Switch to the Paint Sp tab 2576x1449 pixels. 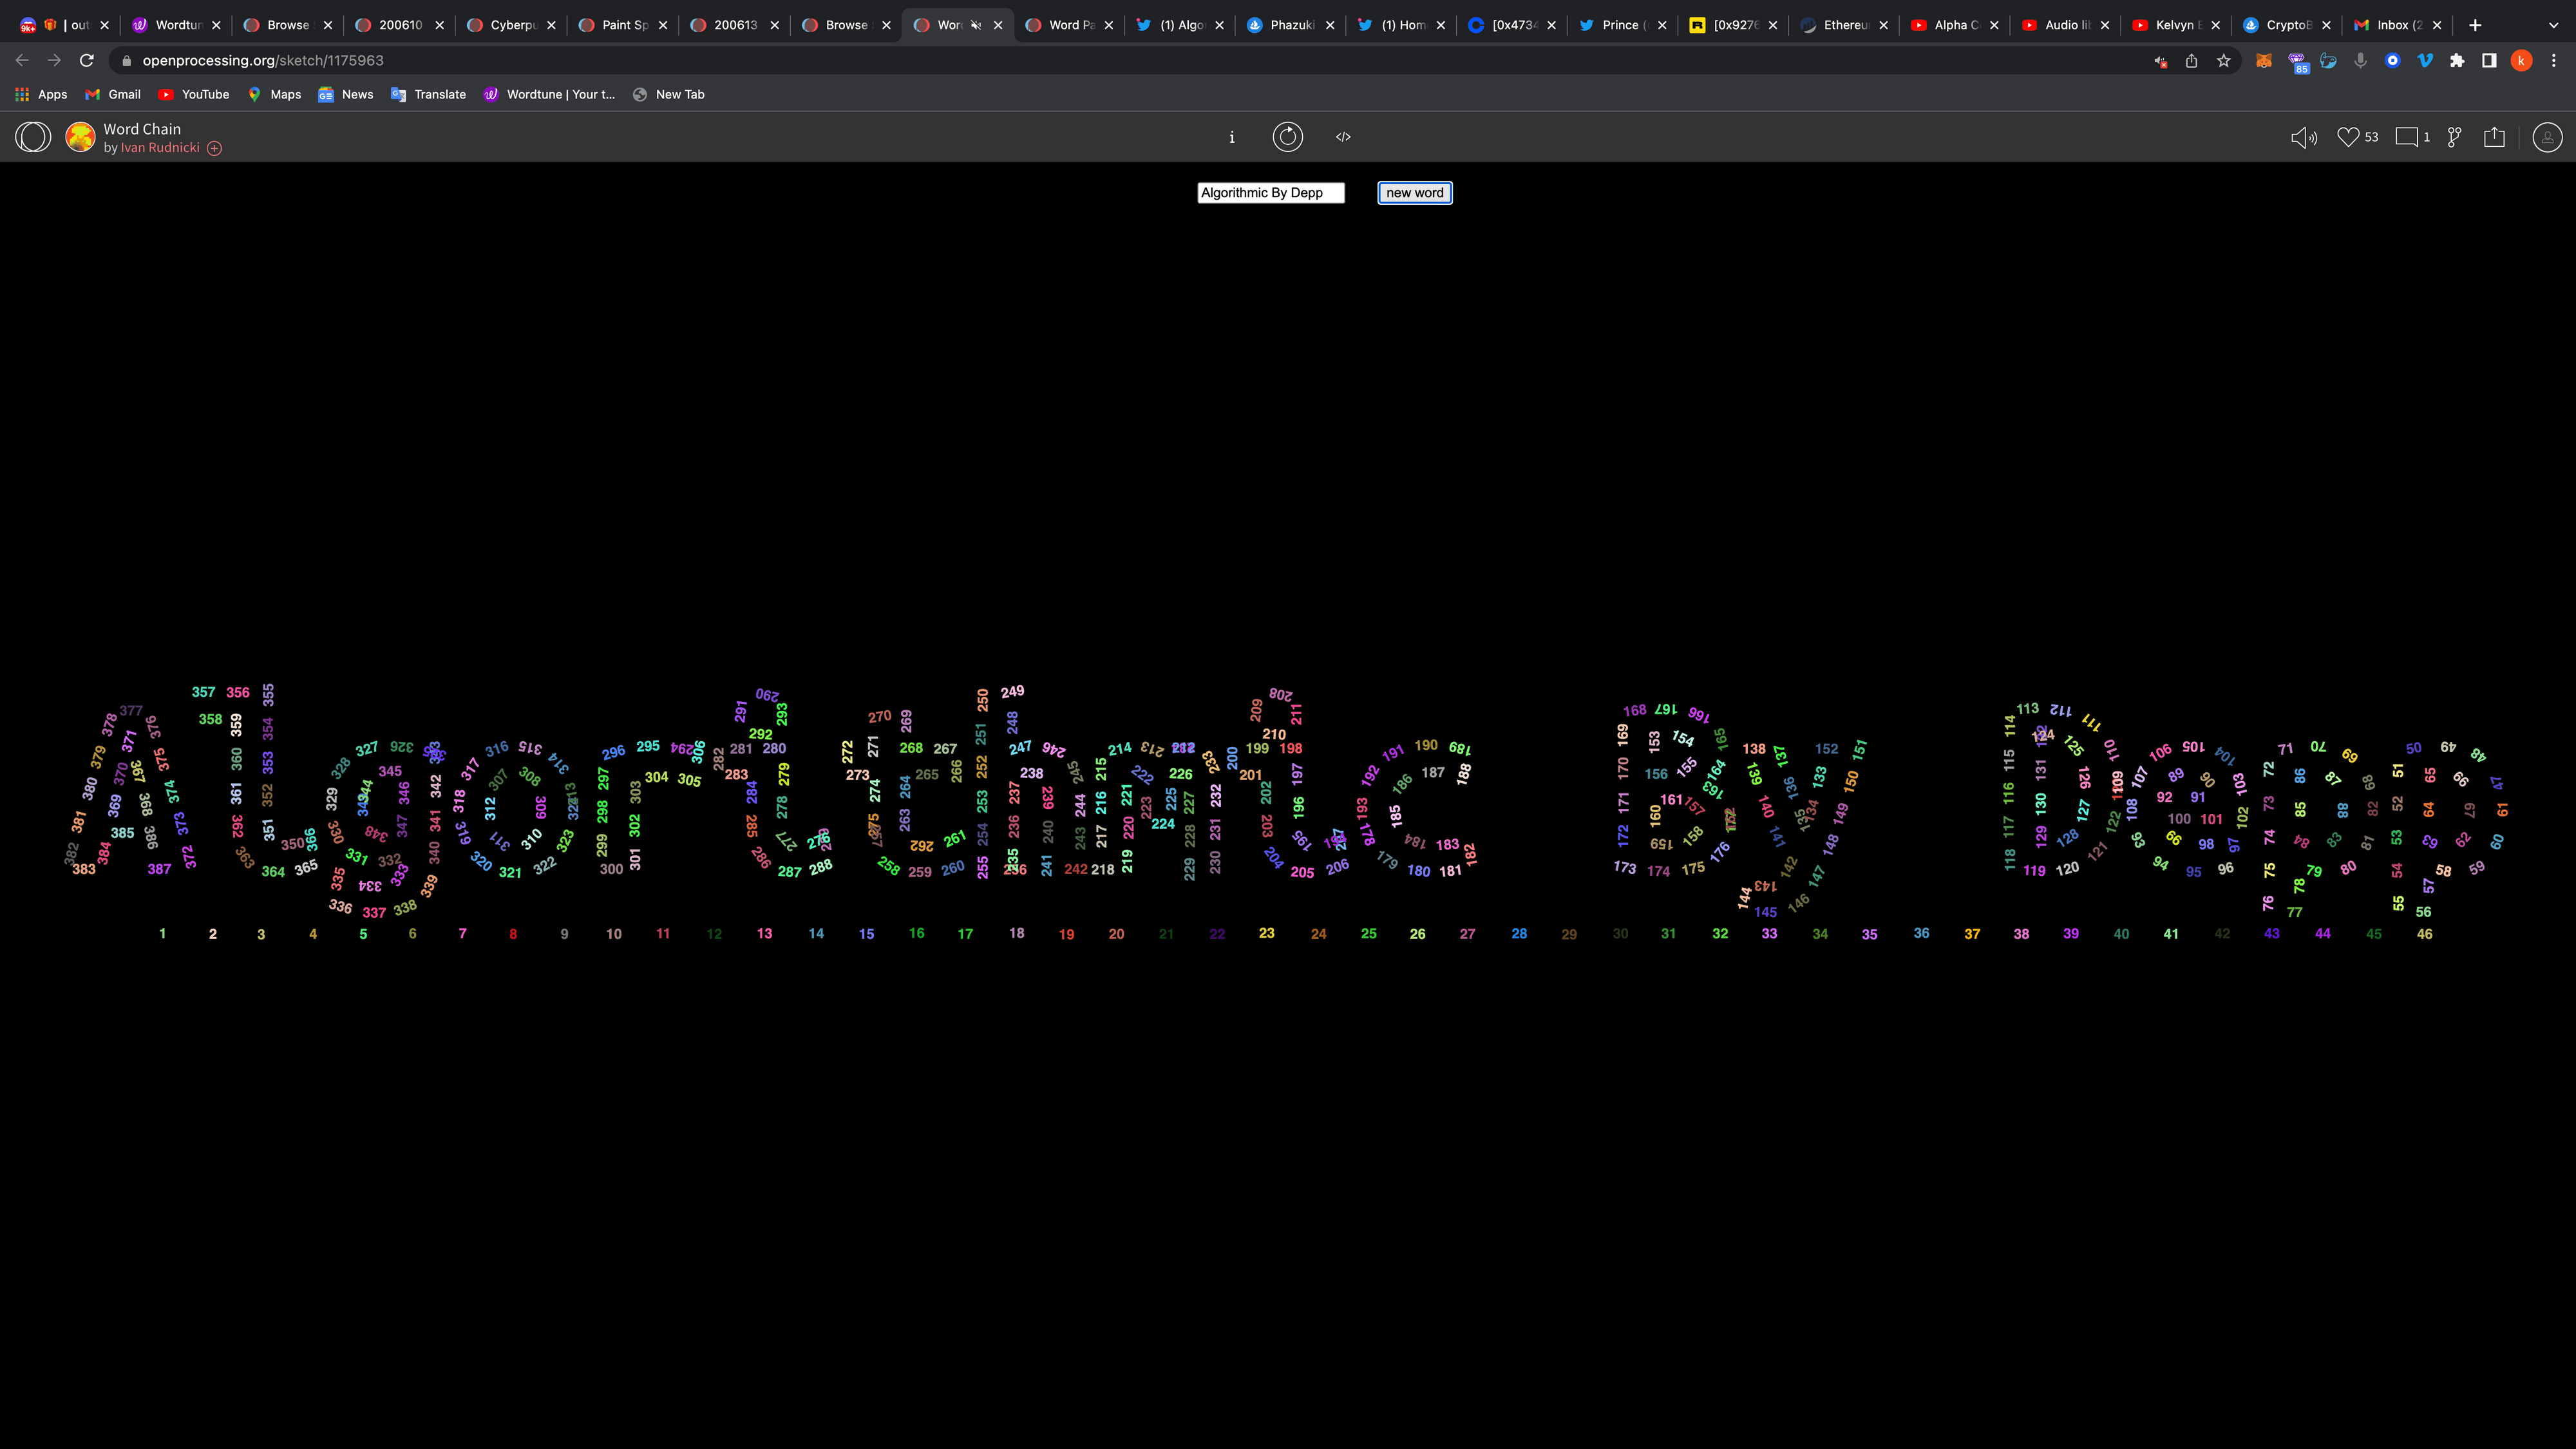pos(624,25)
